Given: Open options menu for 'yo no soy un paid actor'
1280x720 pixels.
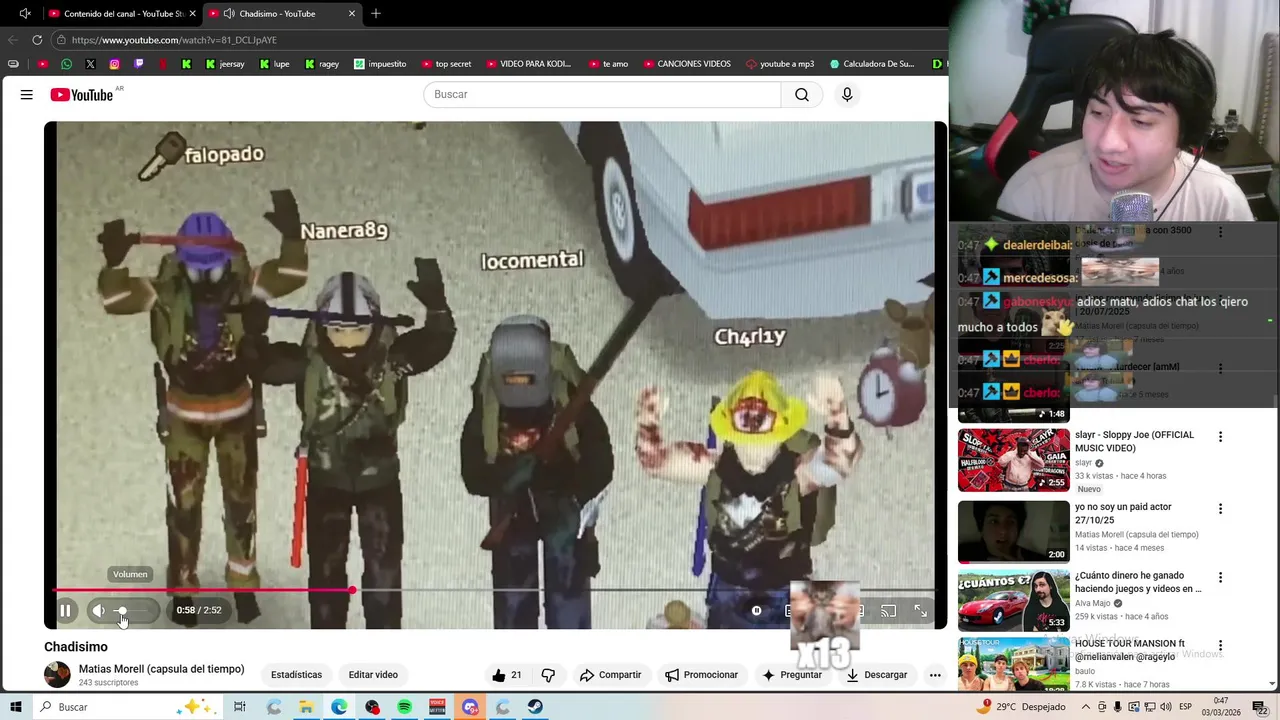Looking at the screenshot, I should click(x=1220, y=509).
